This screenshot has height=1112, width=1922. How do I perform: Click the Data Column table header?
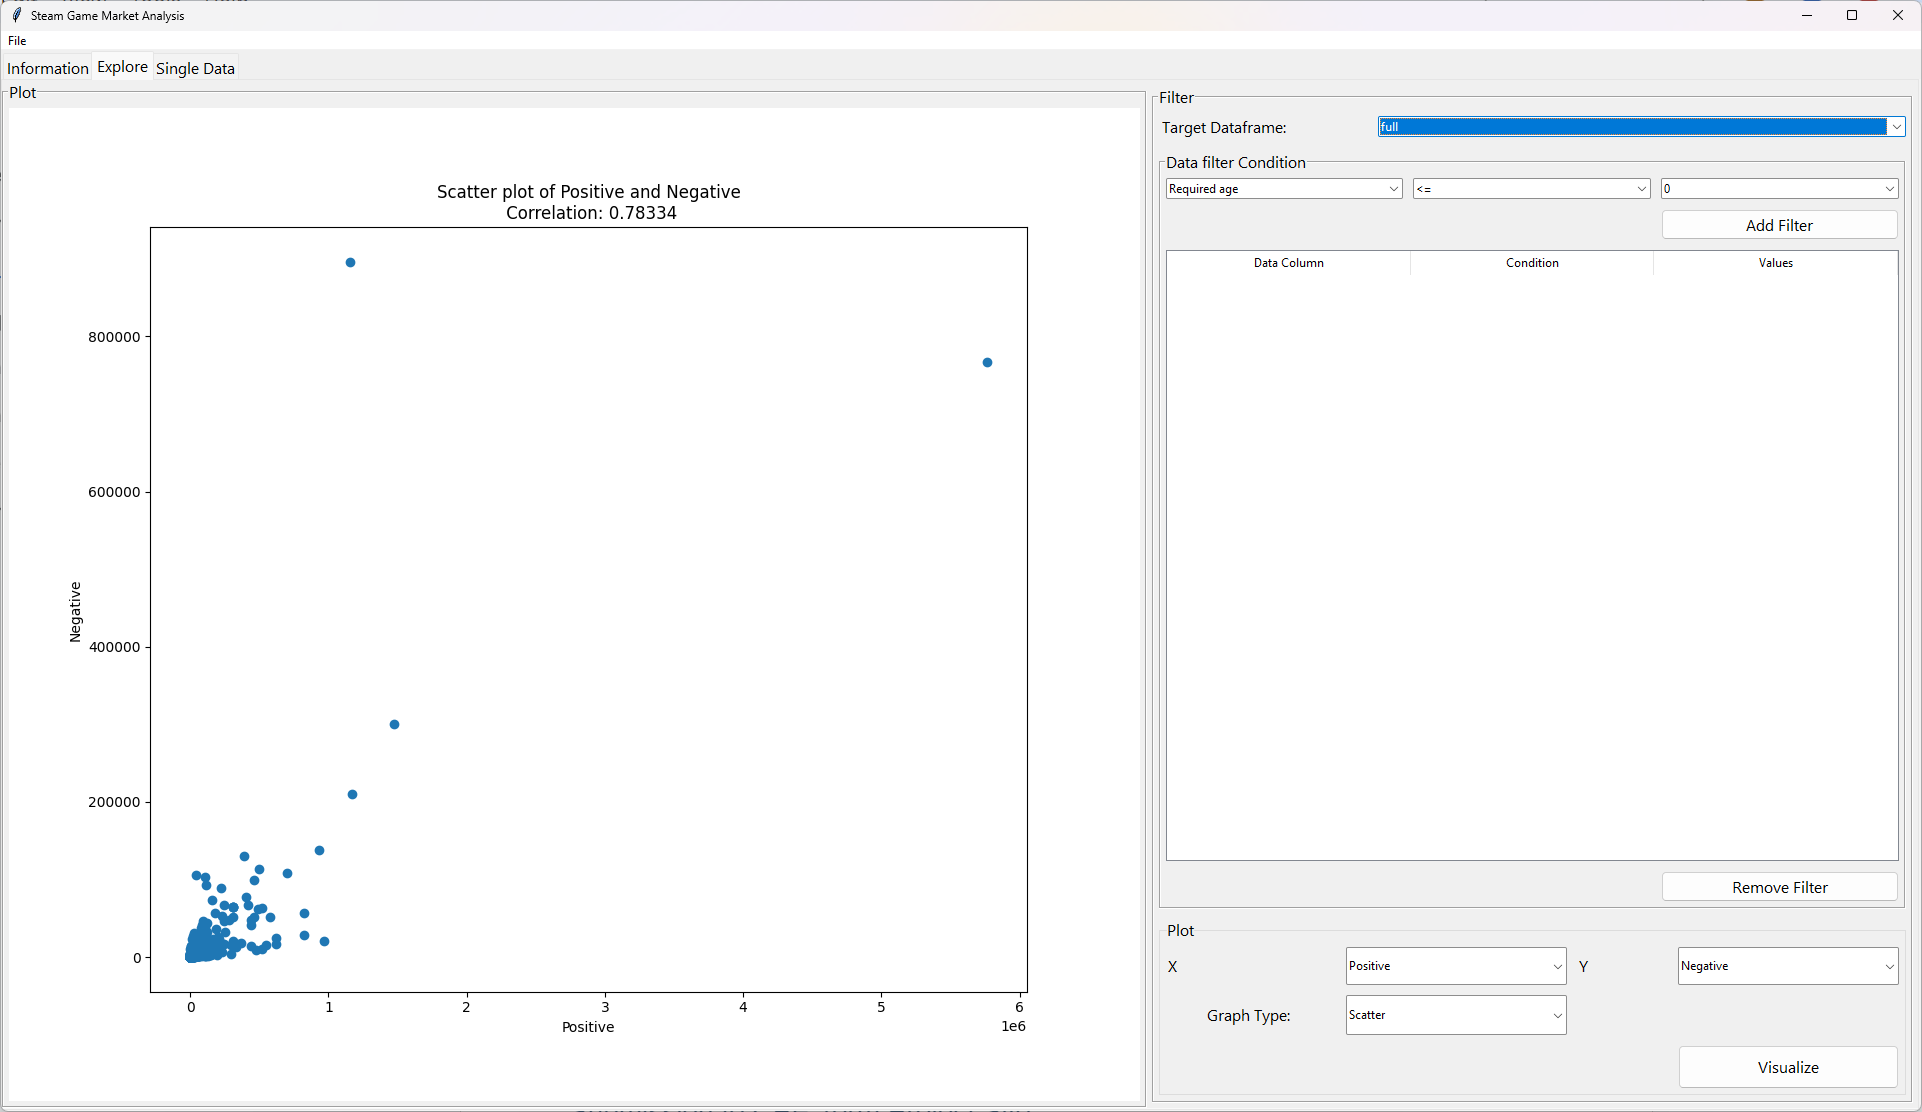click(1288, 263)
